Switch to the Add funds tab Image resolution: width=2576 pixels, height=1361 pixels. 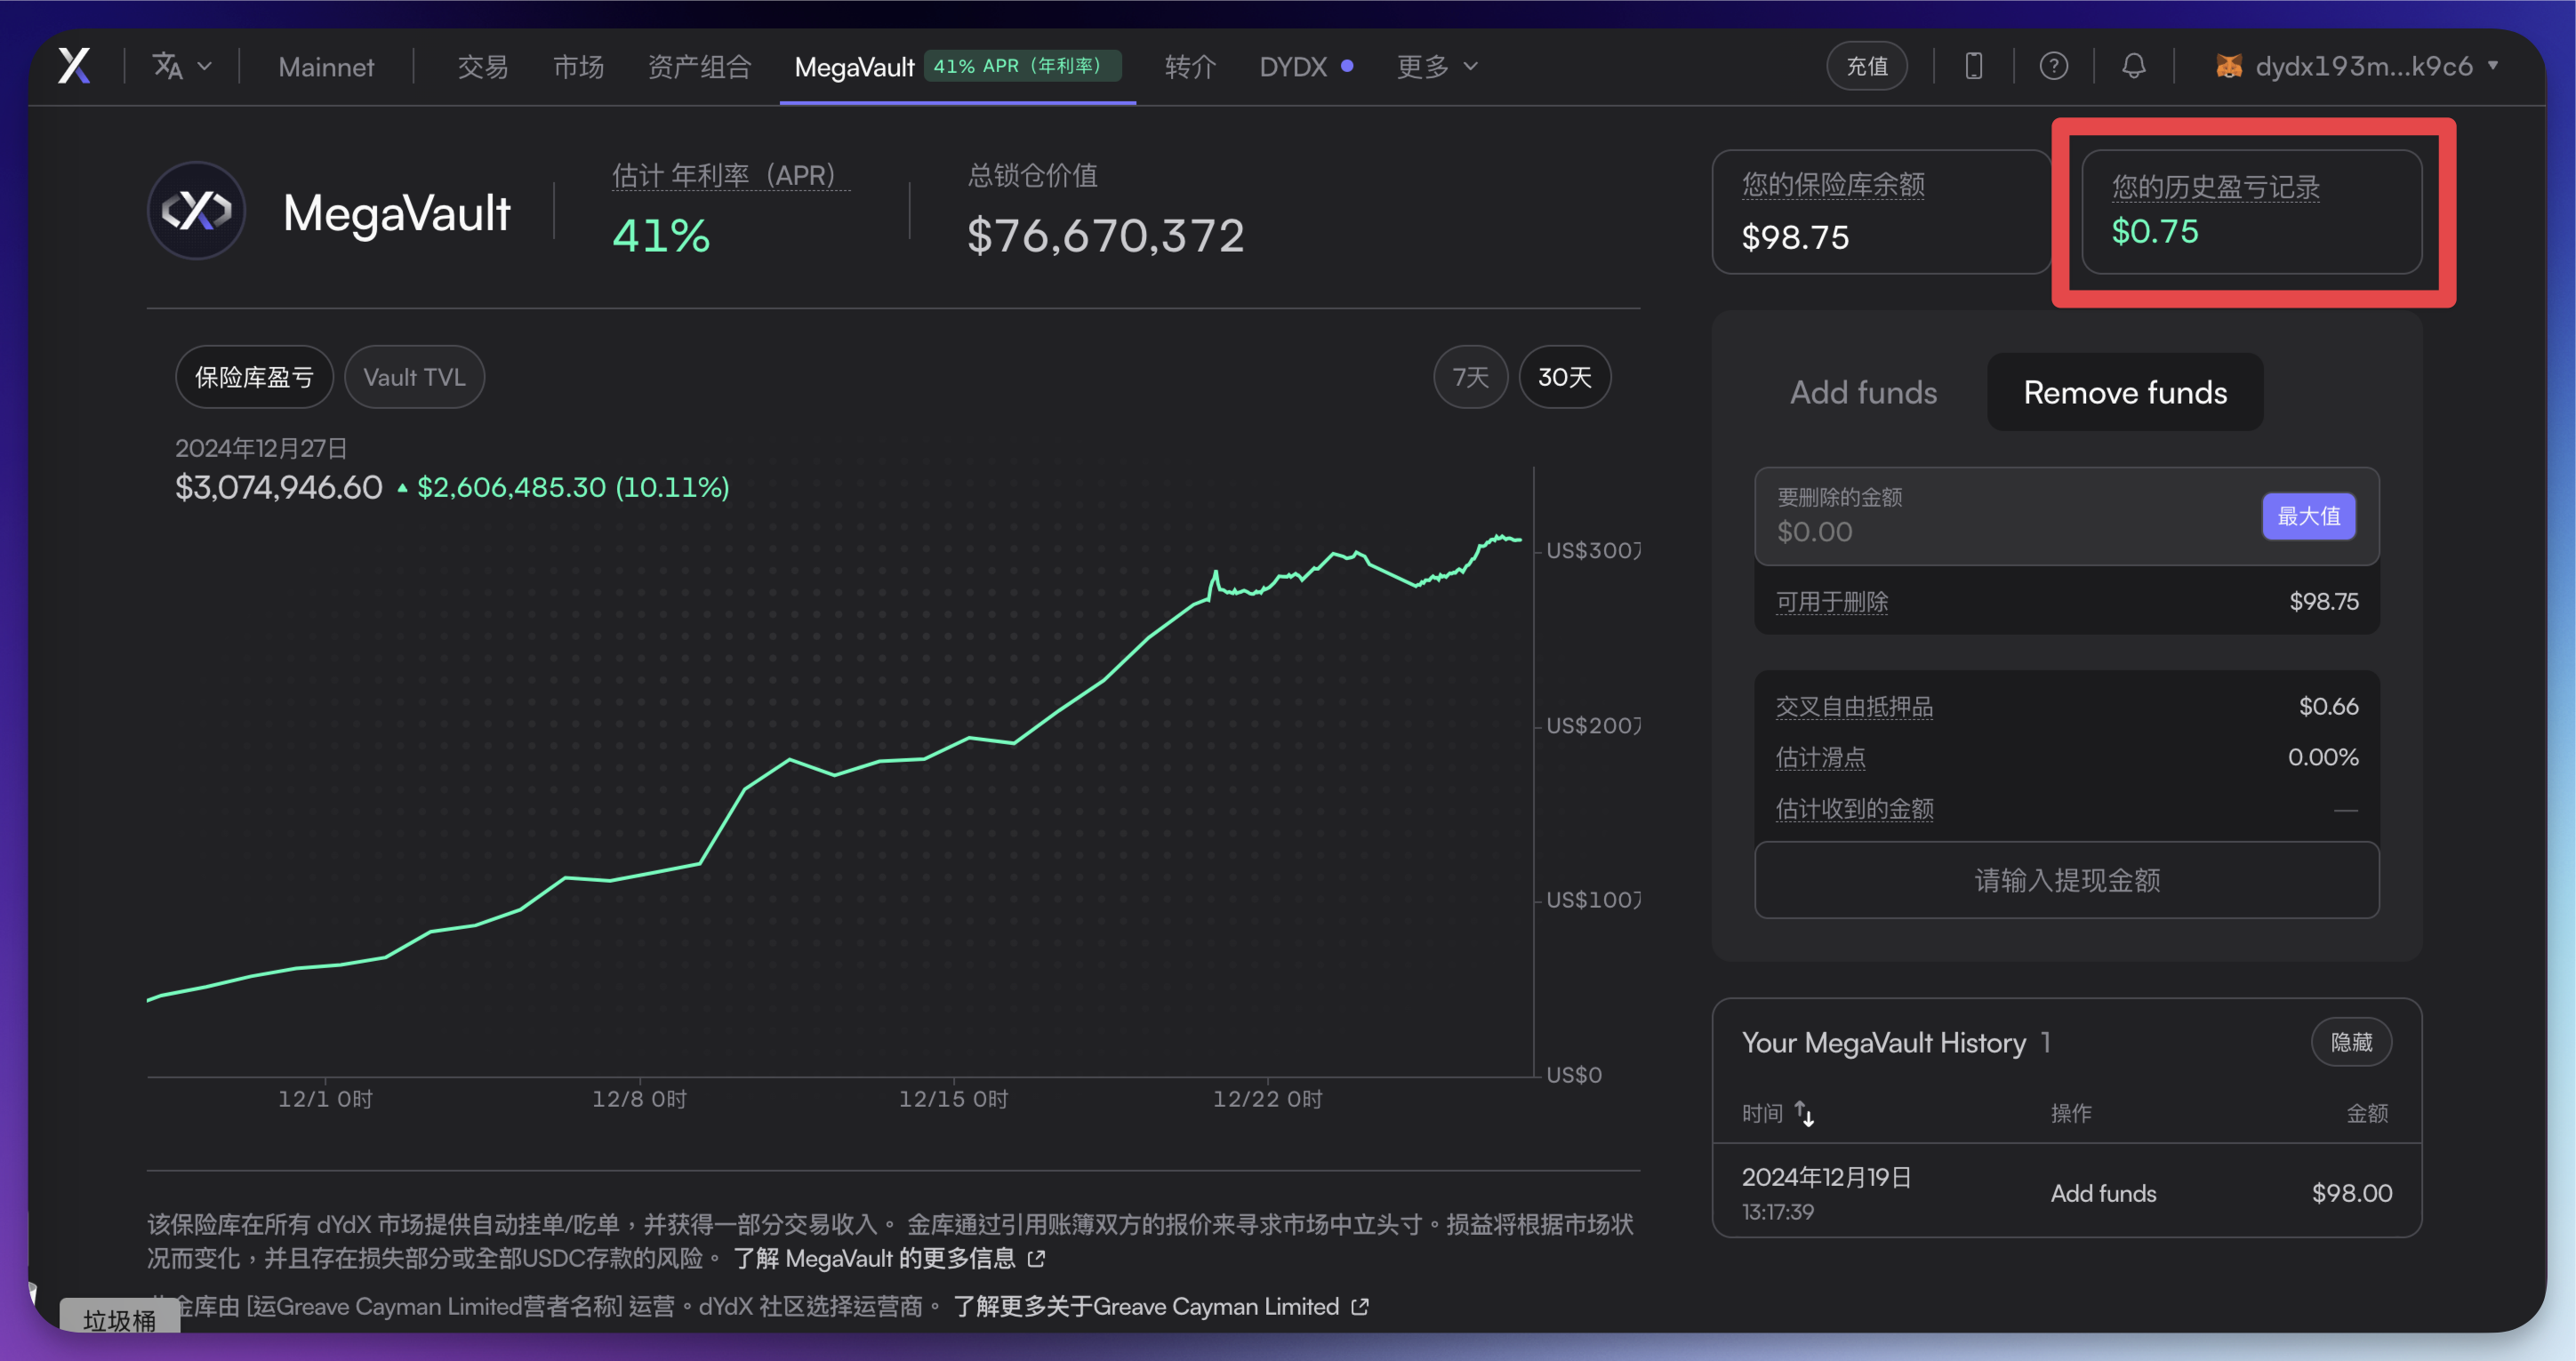(1863, 392)
